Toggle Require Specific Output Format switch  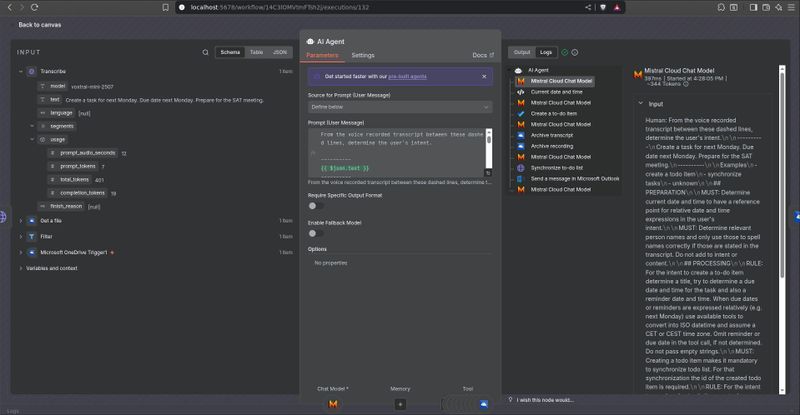[313, 206]
